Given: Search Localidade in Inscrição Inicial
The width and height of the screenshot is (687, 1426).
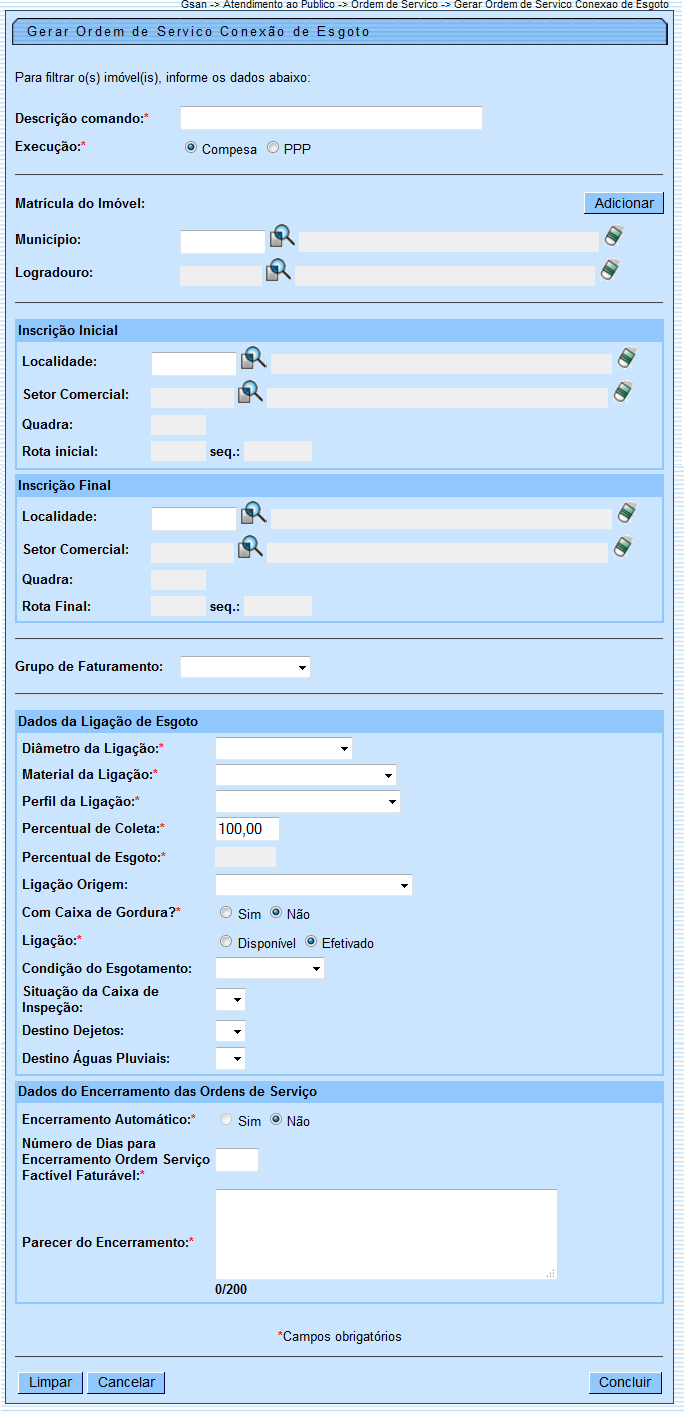Looking at the screenshot, I should [254, 359].
